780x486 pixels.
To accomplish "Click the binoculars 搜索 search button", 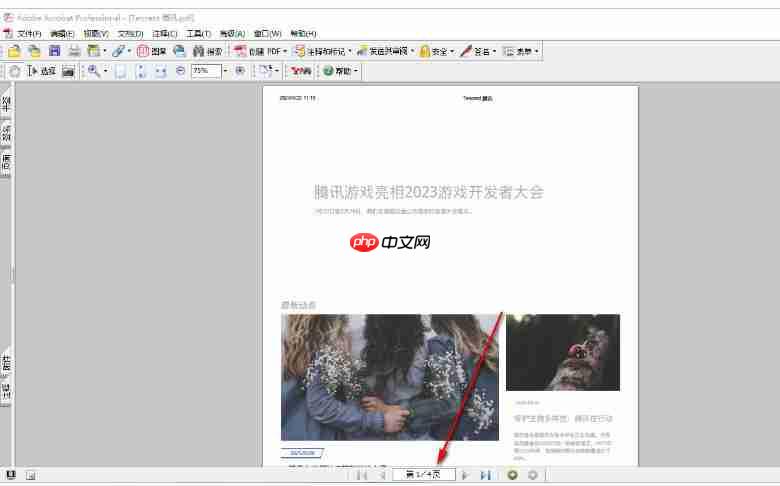I will point(207,51).
